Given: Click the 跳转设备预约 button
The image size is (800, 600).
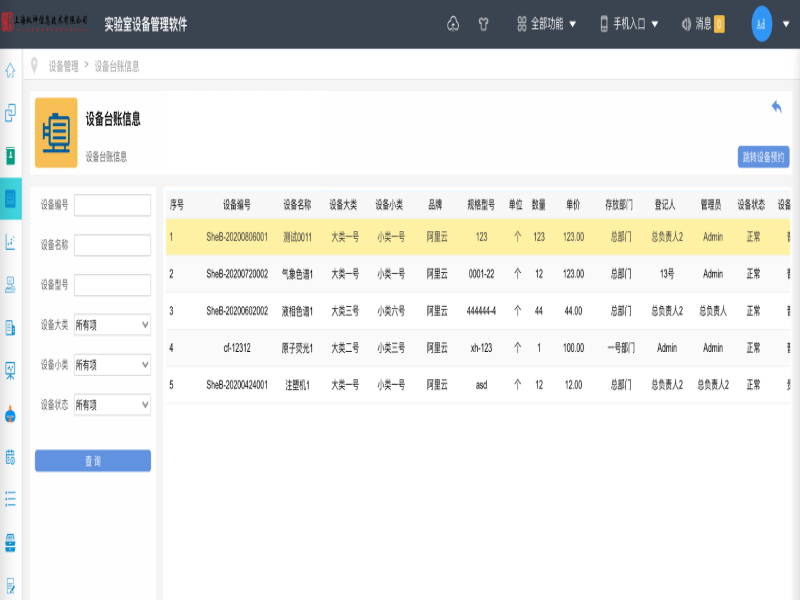Looking at the screenshot, I should point(764,157).
